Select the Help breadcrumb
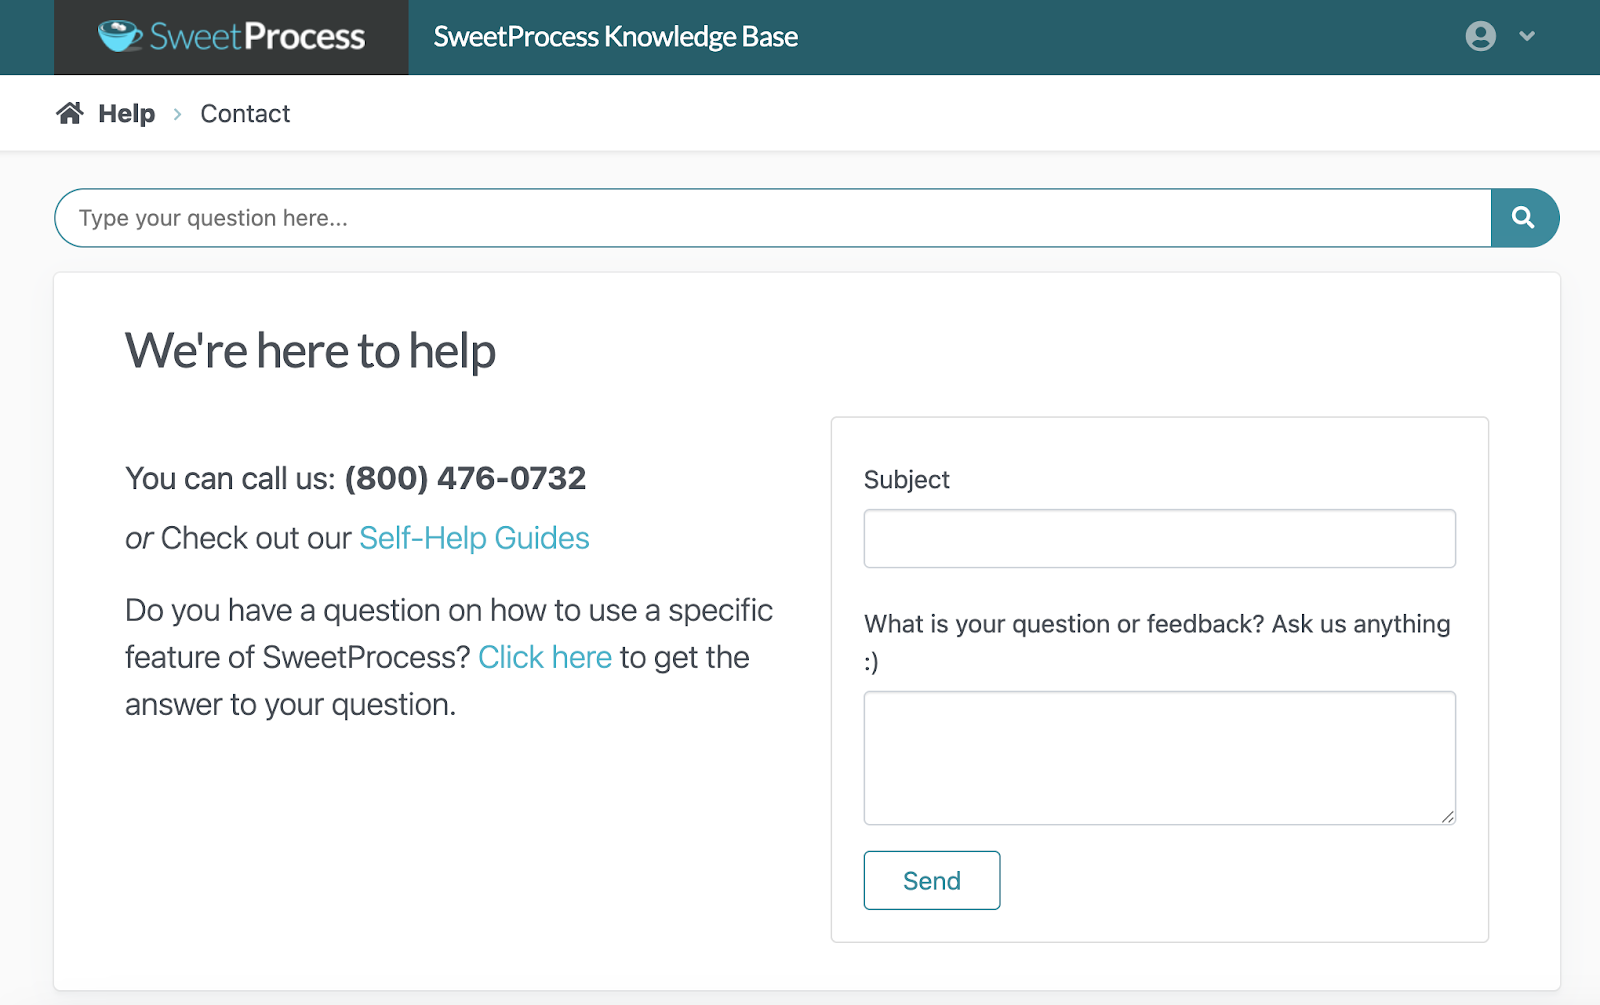 click(125, 113)
